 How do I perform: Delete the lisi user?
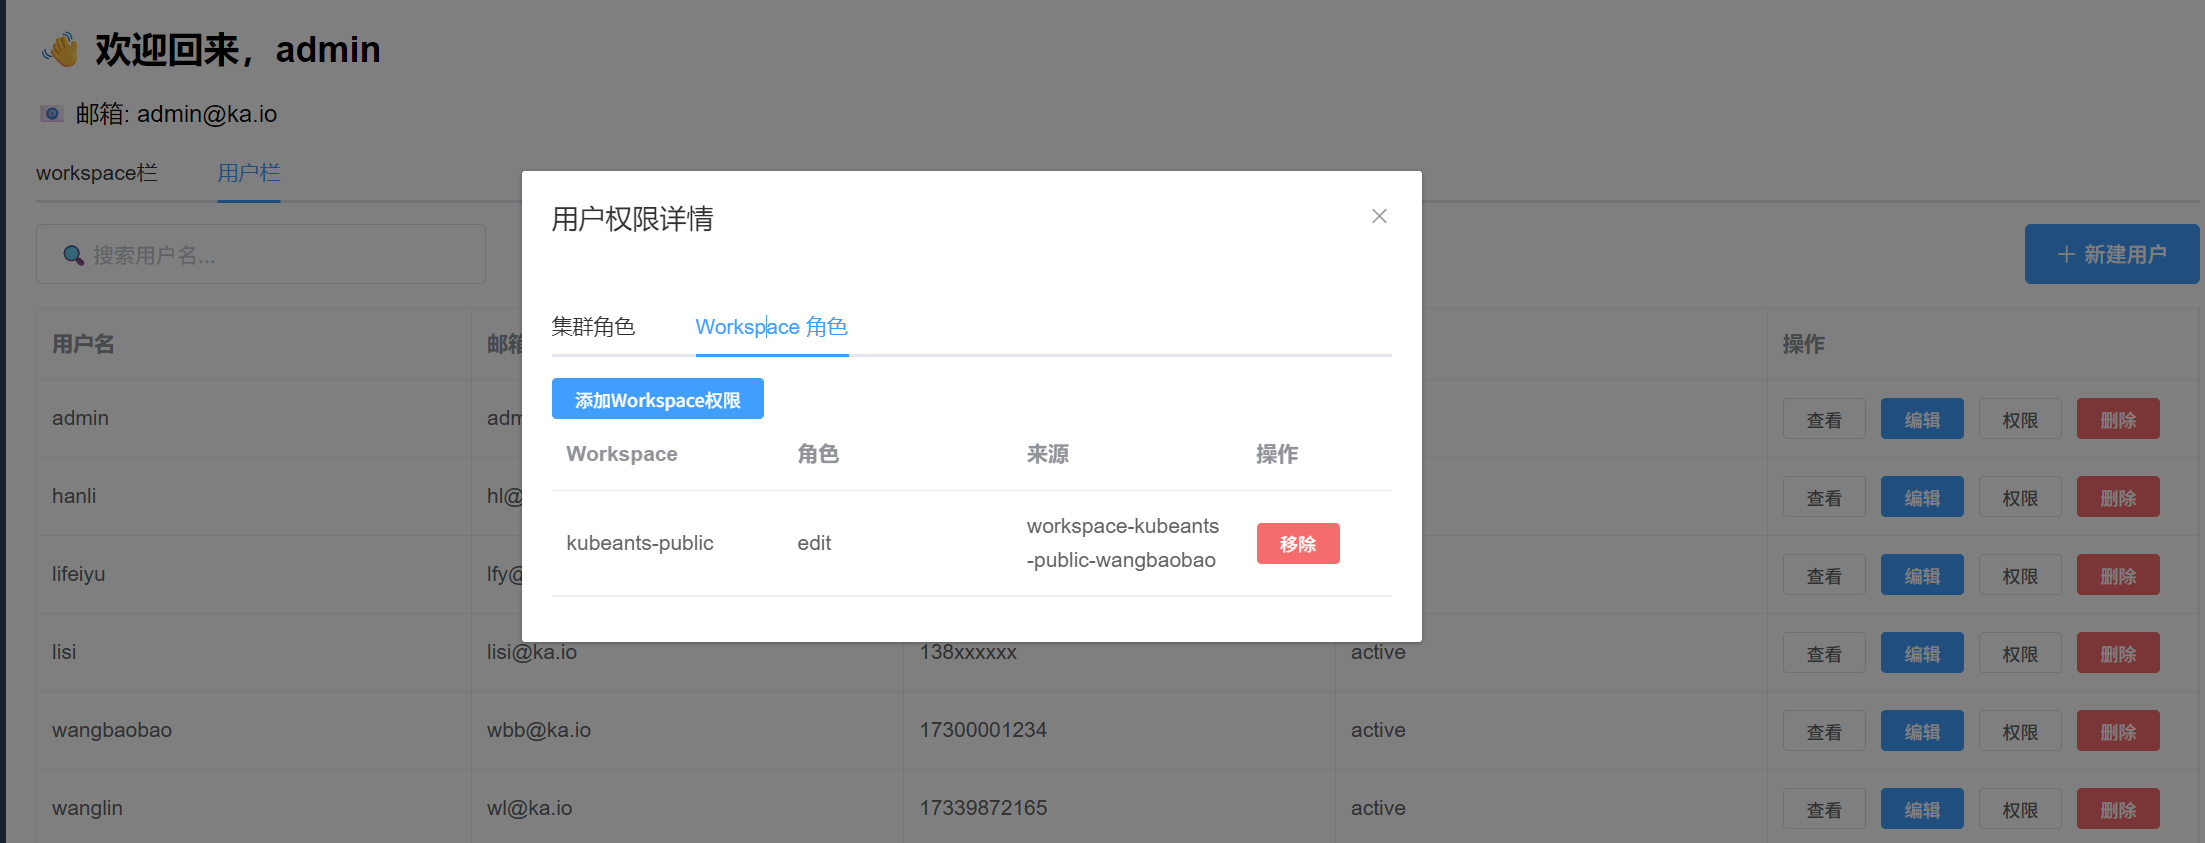(2117, 654)
